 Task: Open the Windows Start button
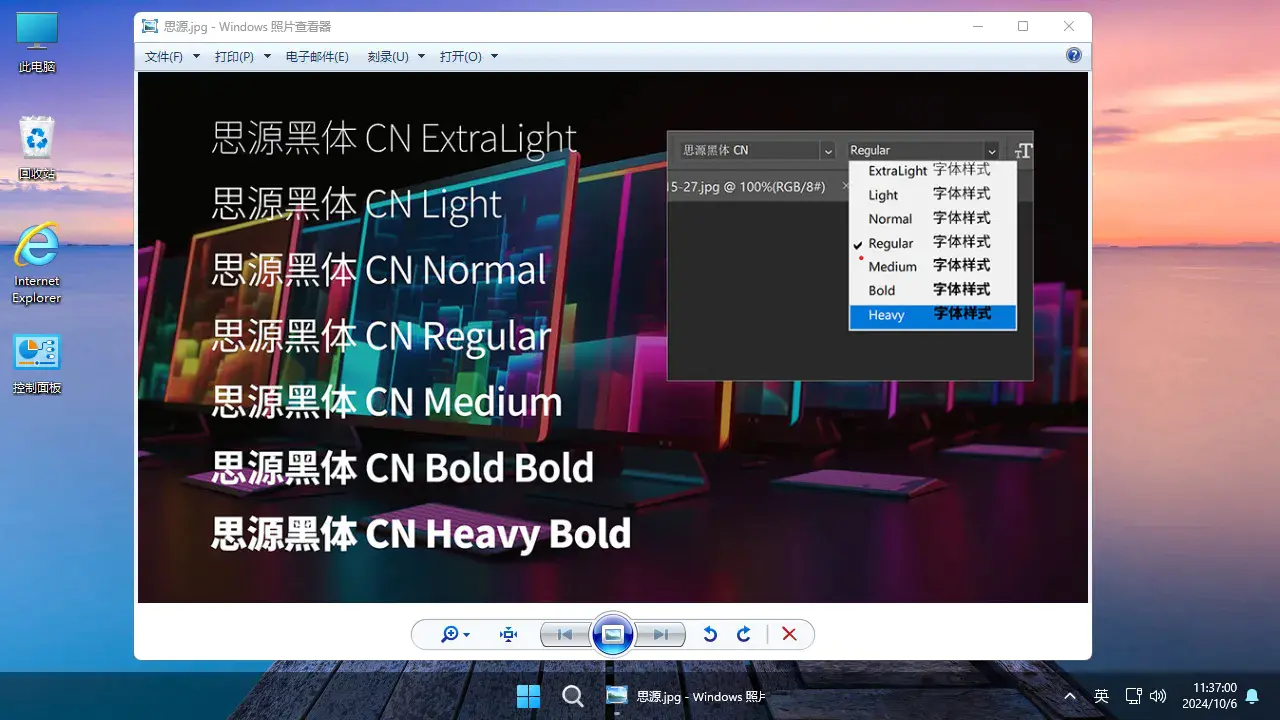(x=528, y=696)
